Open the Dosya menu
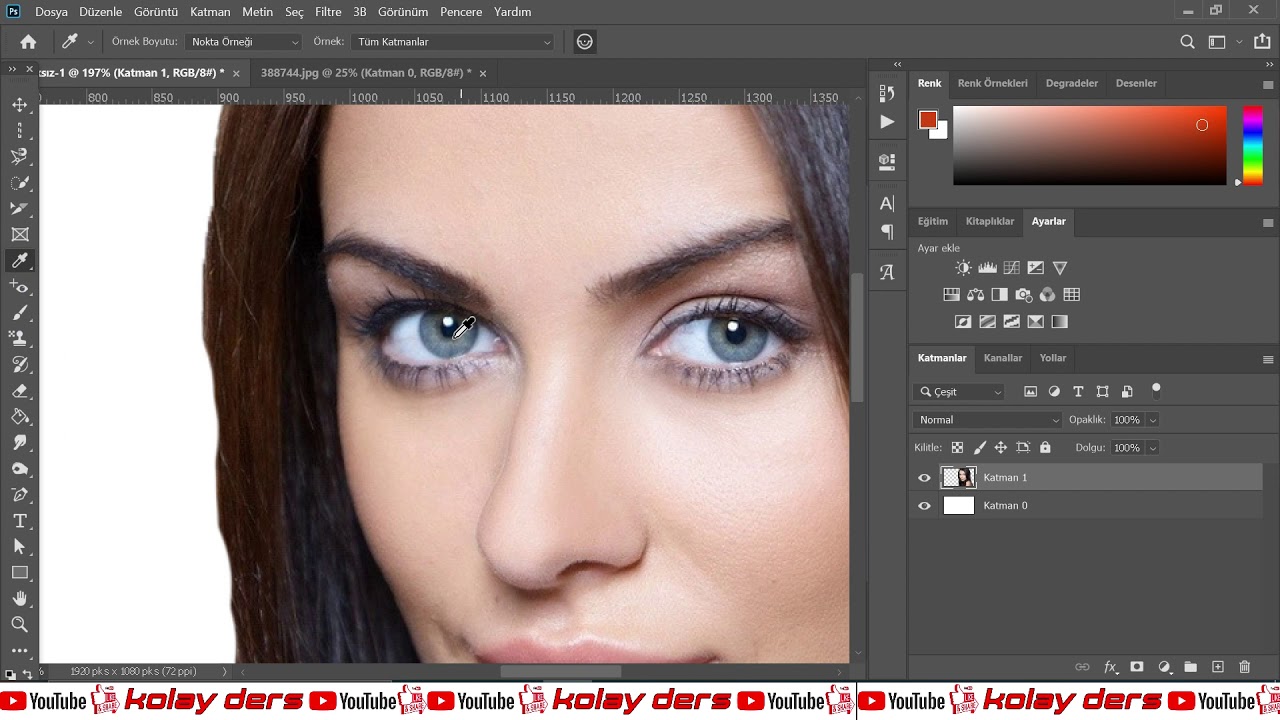Screen dimensions: 1280x720 coord(52,12)
